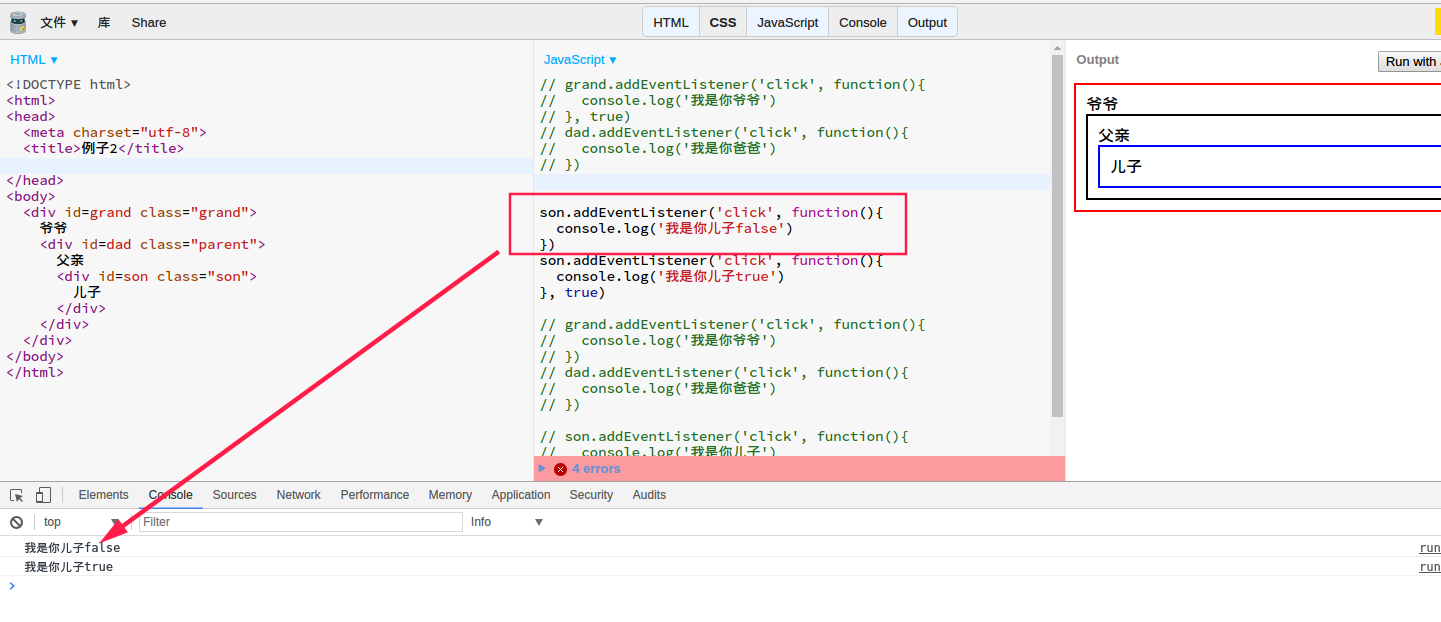Switch to the DevTools Console tab
The width and height of the screenshot is (1441, 622).
pyautogui.click(x=171, y=495)
